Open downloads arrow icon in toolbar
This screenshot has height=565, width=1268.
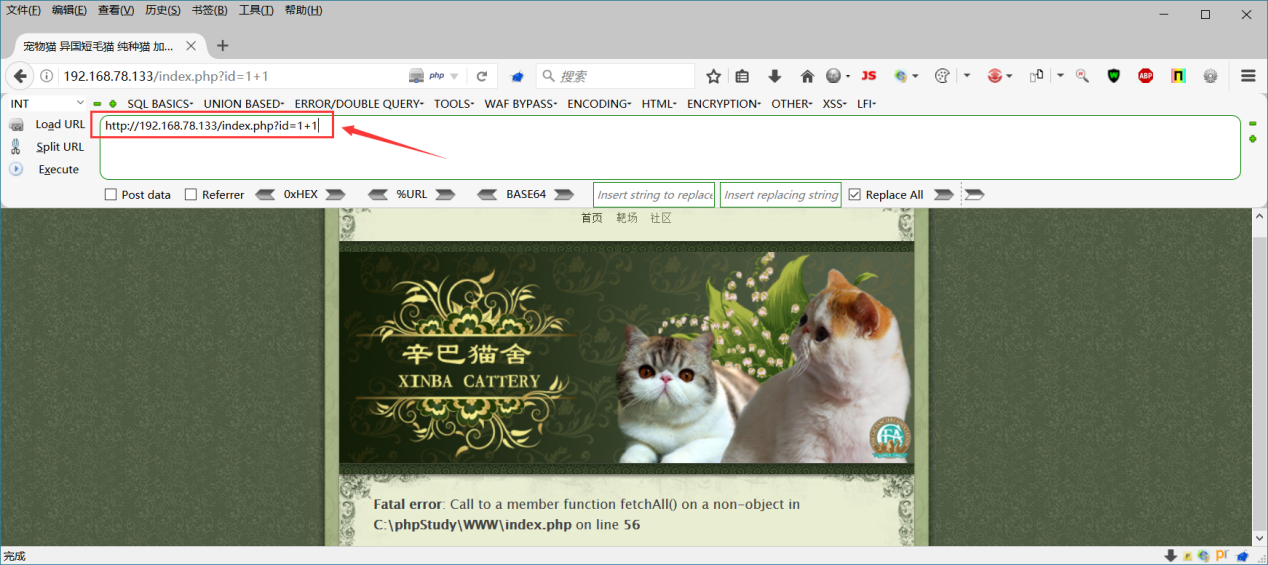(x=774, y=76)
